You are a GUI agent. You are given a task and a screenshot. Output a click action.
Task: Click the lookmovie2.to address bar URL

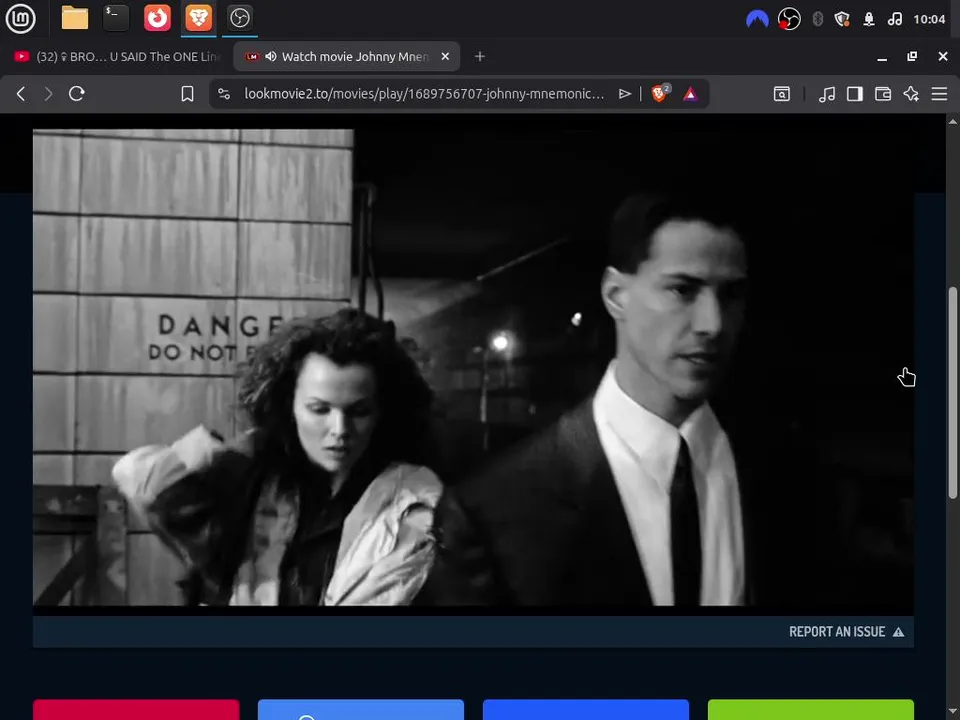pyautogui.click(x=424, y=94)
